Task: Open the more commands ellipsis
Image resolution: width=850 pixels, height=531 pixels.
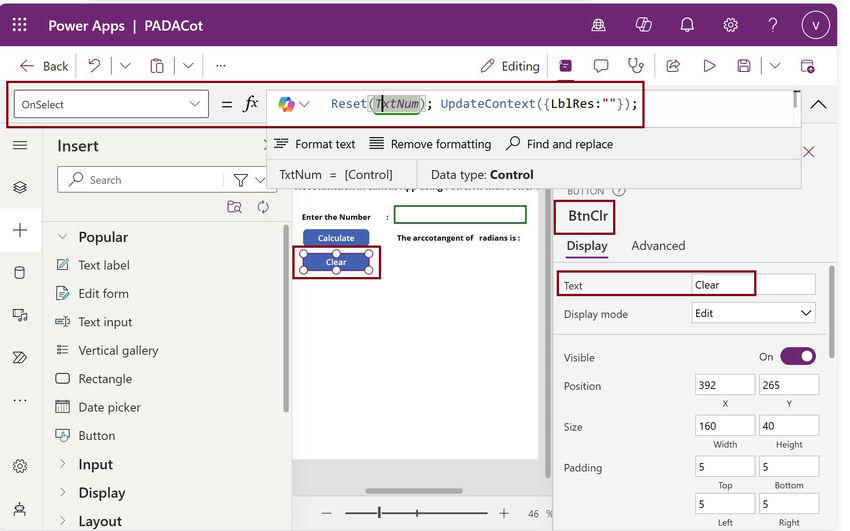Action: pyautogui.click(x=221, y=66)
